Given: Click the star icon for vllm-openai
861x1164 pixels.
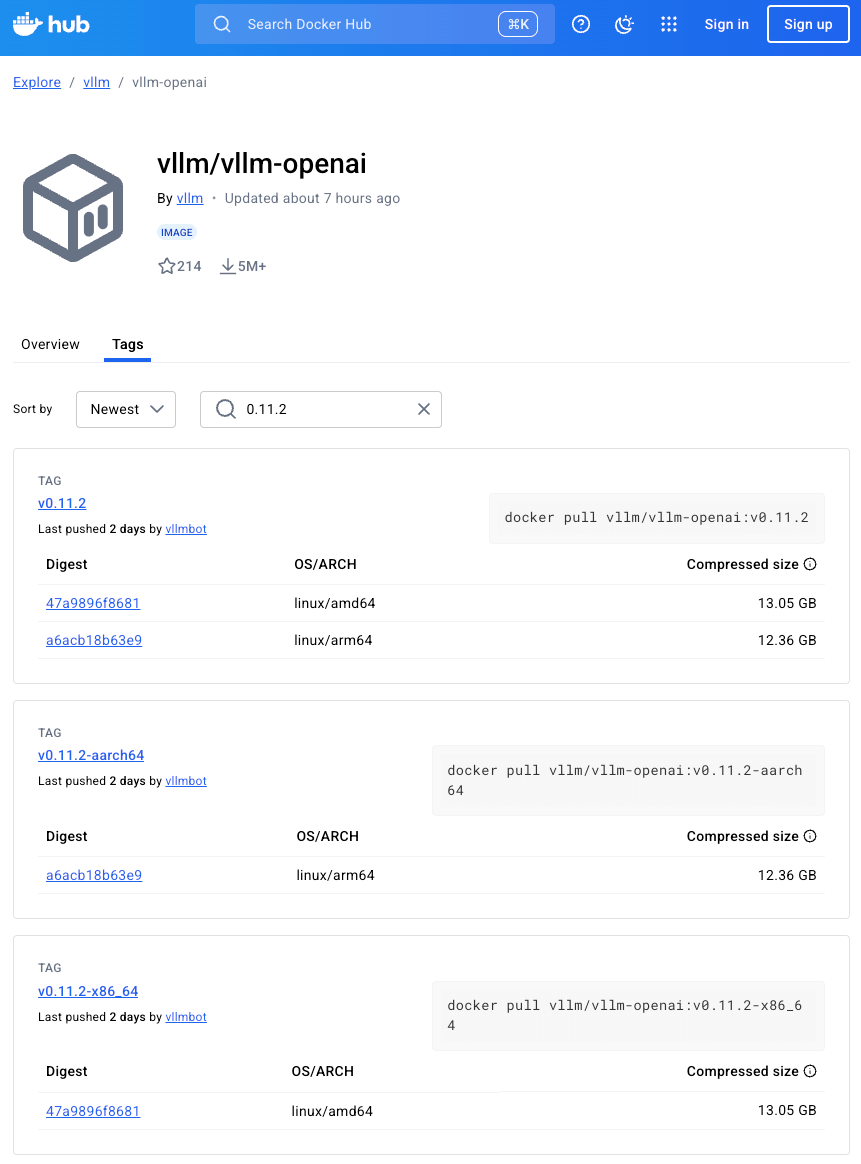Looking at the screenshot, I should 167,266.
